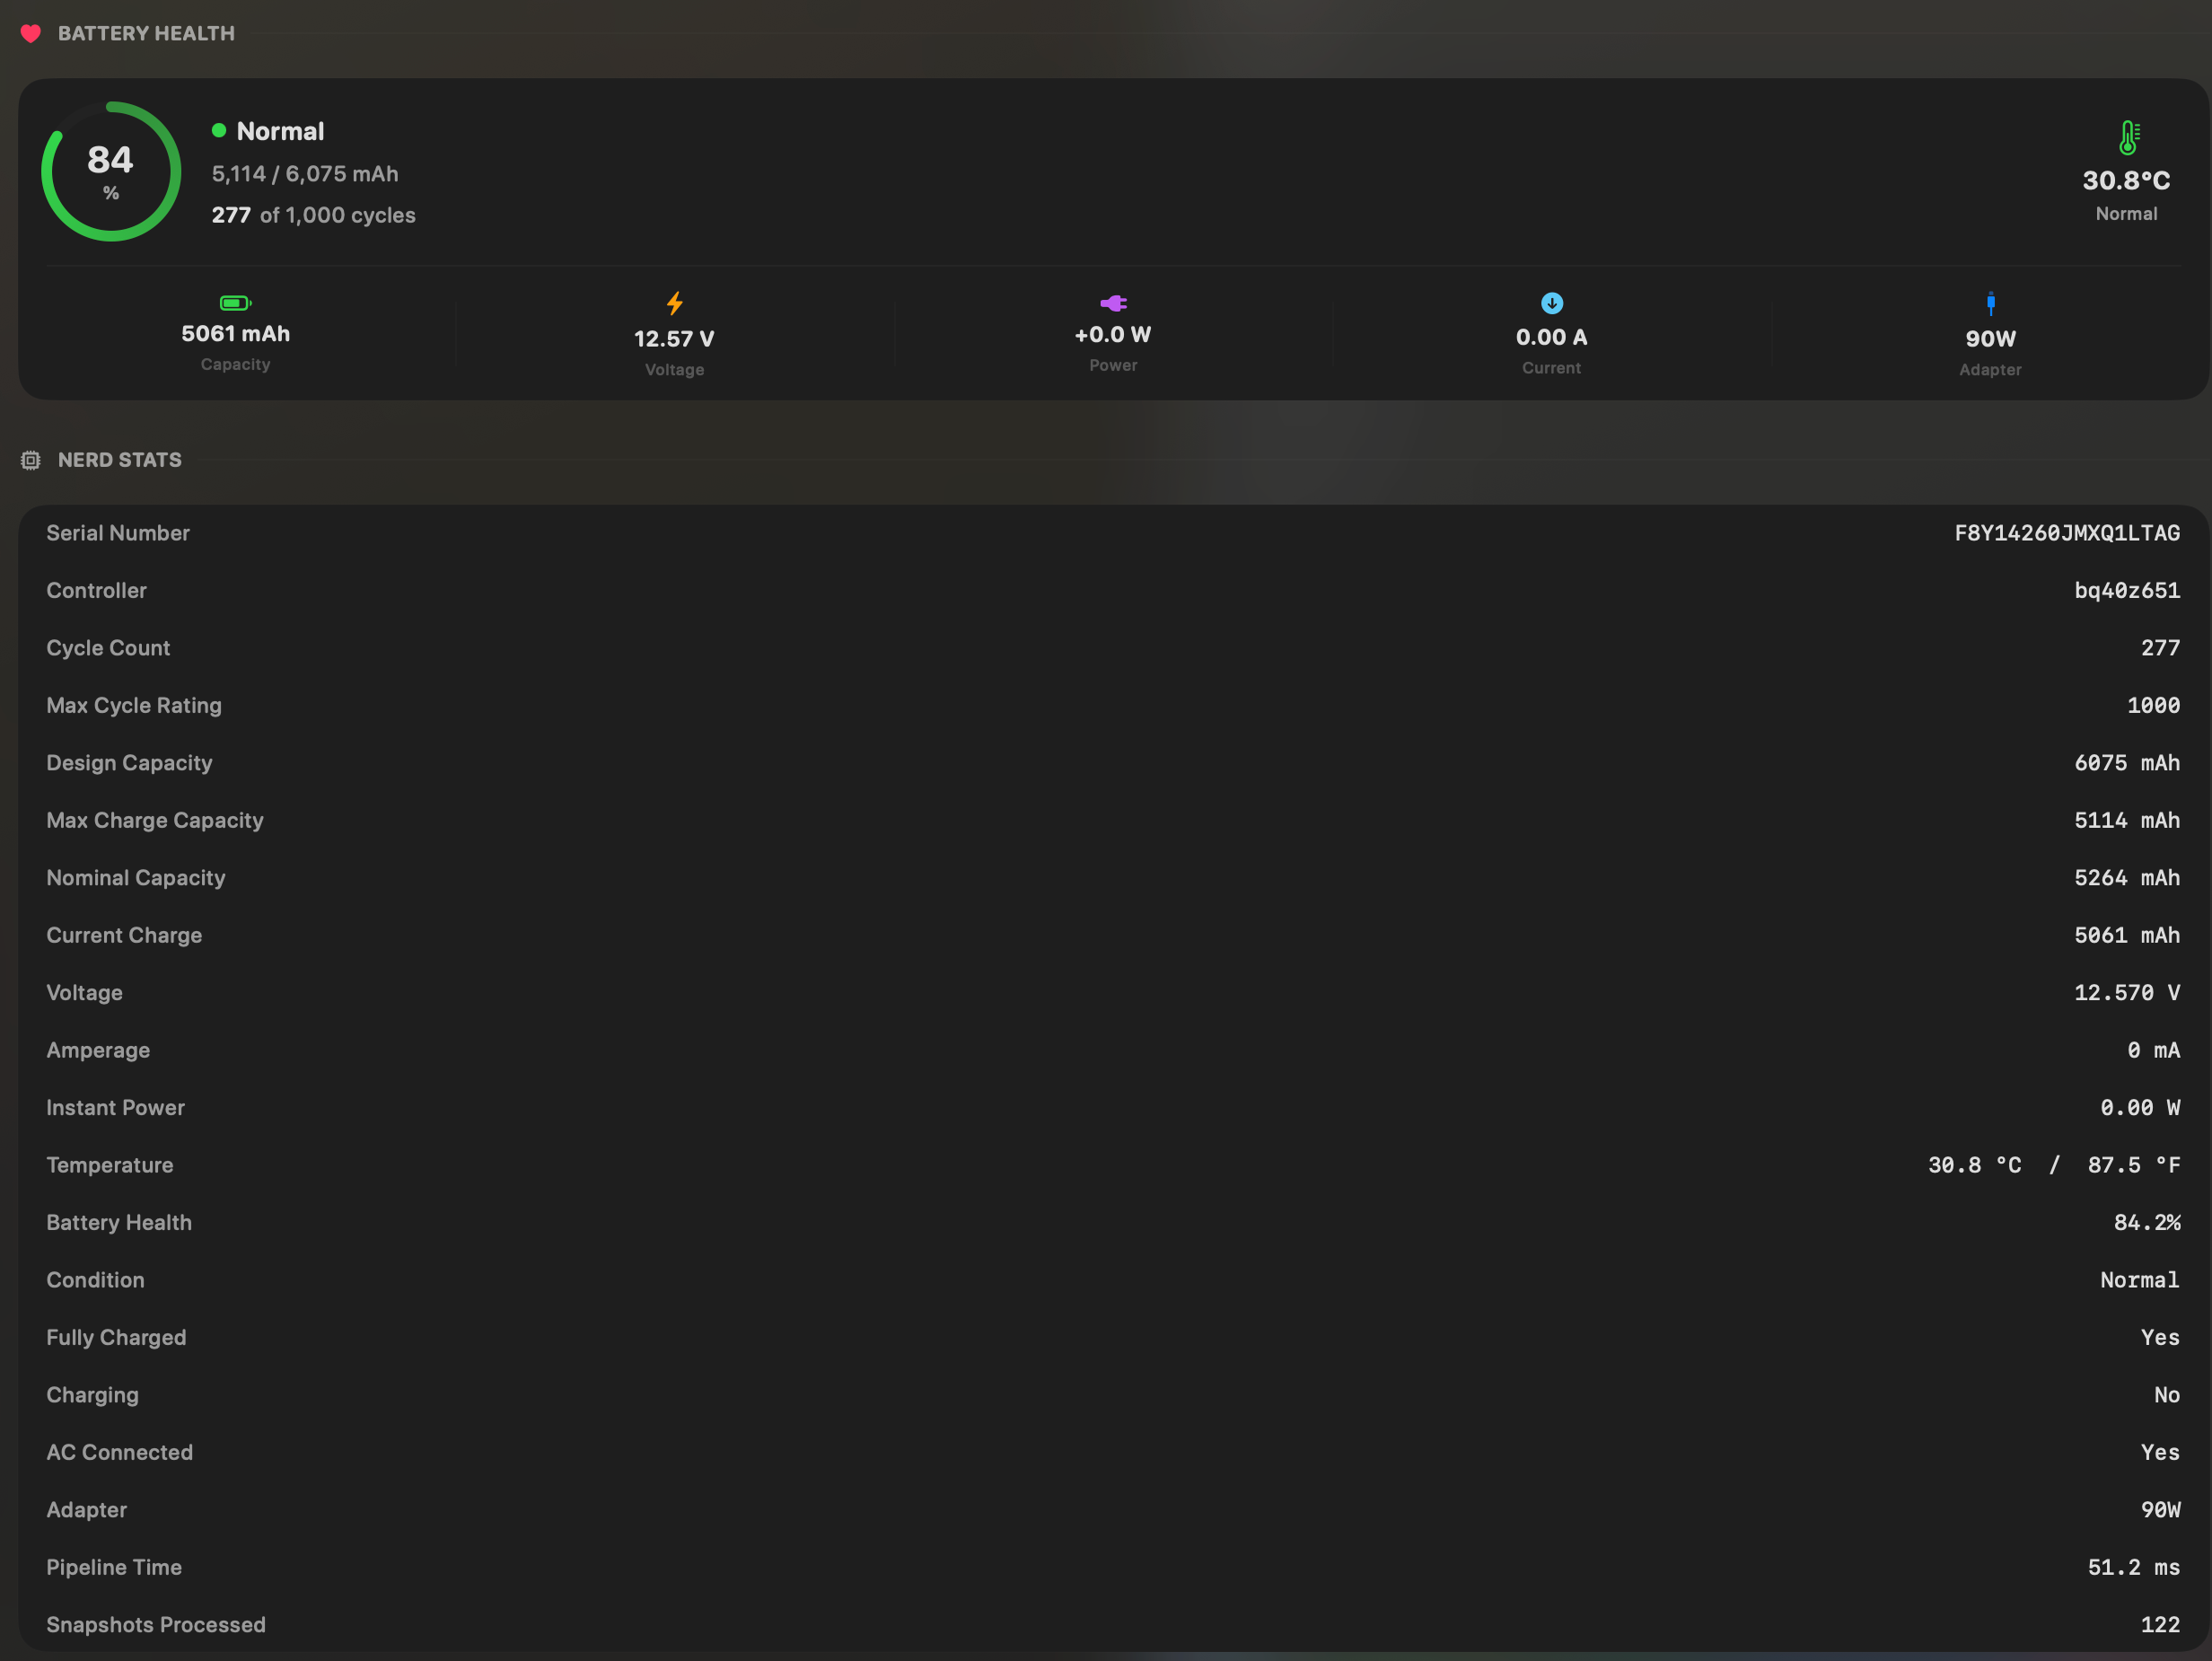Click the Controller row value bq40z651
This screenshot has height=1661, width=2212.
[x=2126, y=591]
